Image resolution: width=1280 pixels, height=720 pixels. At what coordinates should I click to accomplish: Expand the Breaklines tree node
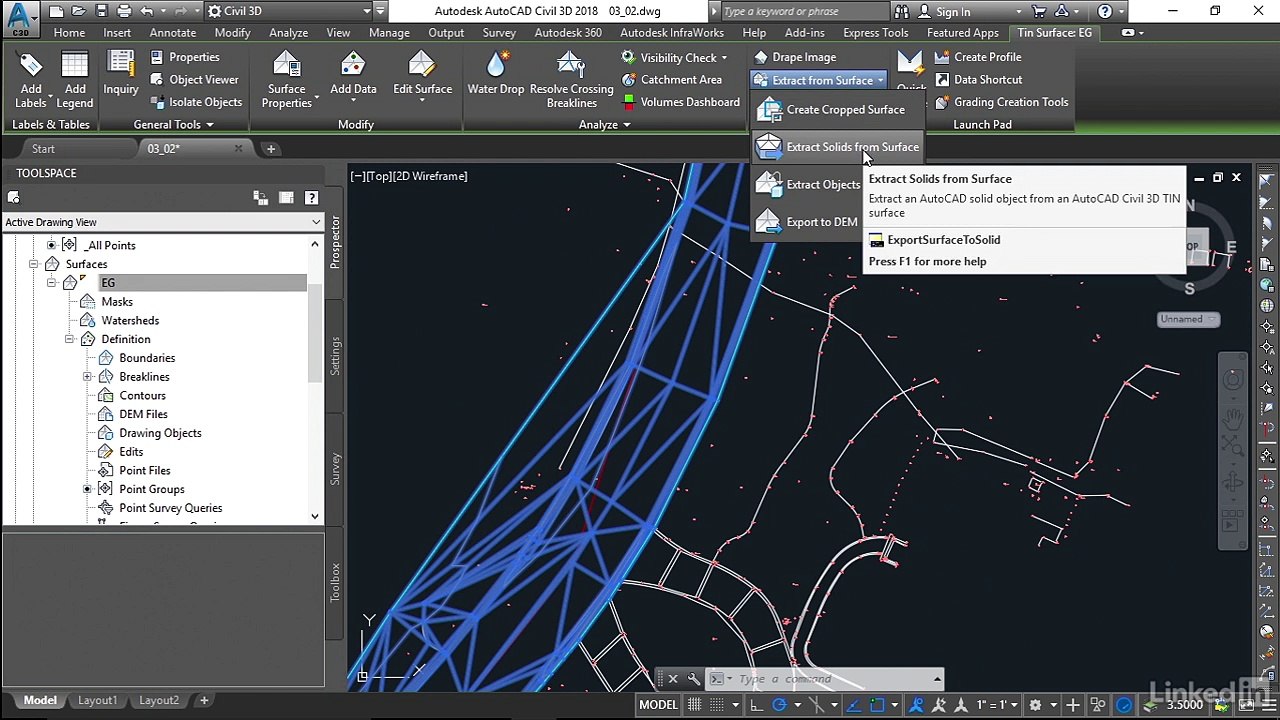point(88,377)
